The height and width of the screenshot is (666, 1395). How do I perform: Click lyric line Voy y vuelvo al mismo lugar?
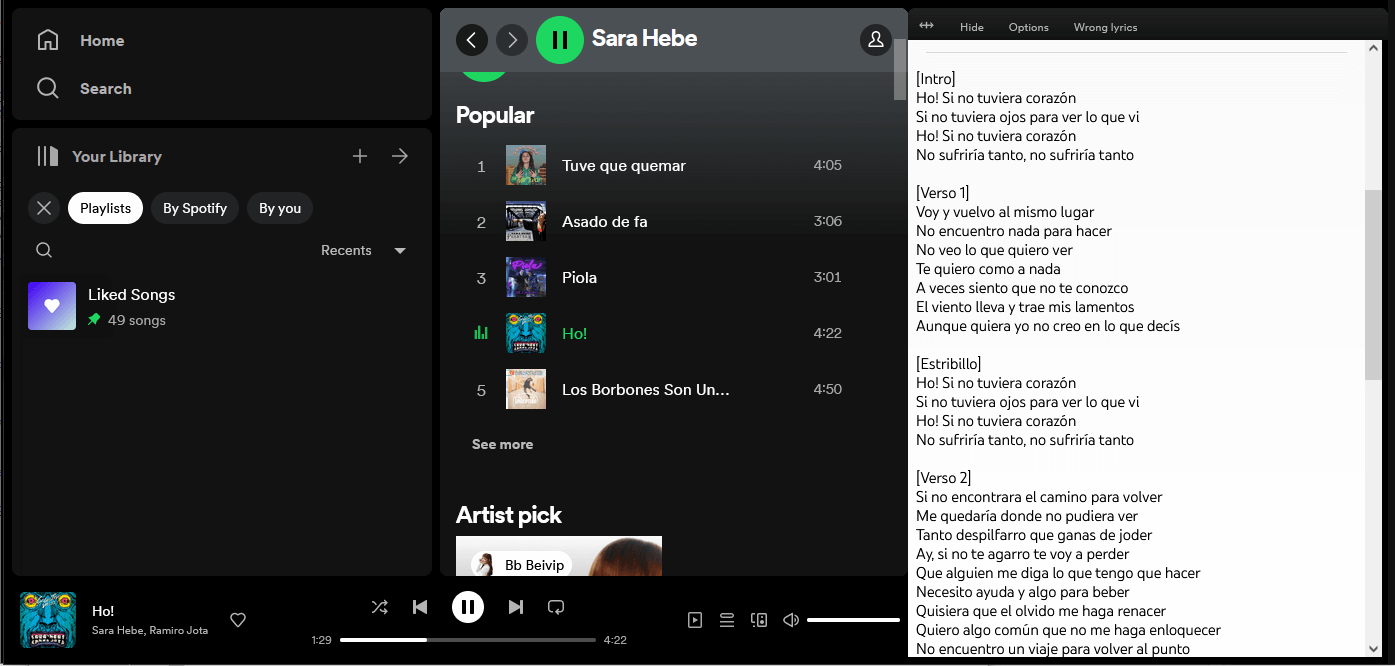click(x=1005, y=212)
